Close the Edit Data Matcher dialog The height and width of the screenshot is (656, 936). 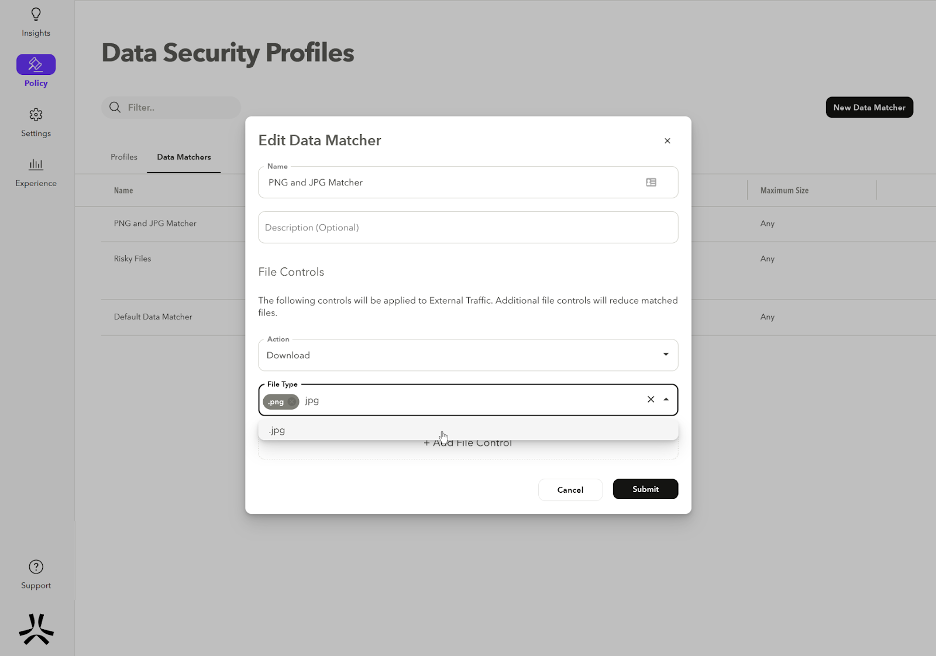(667, 141)
